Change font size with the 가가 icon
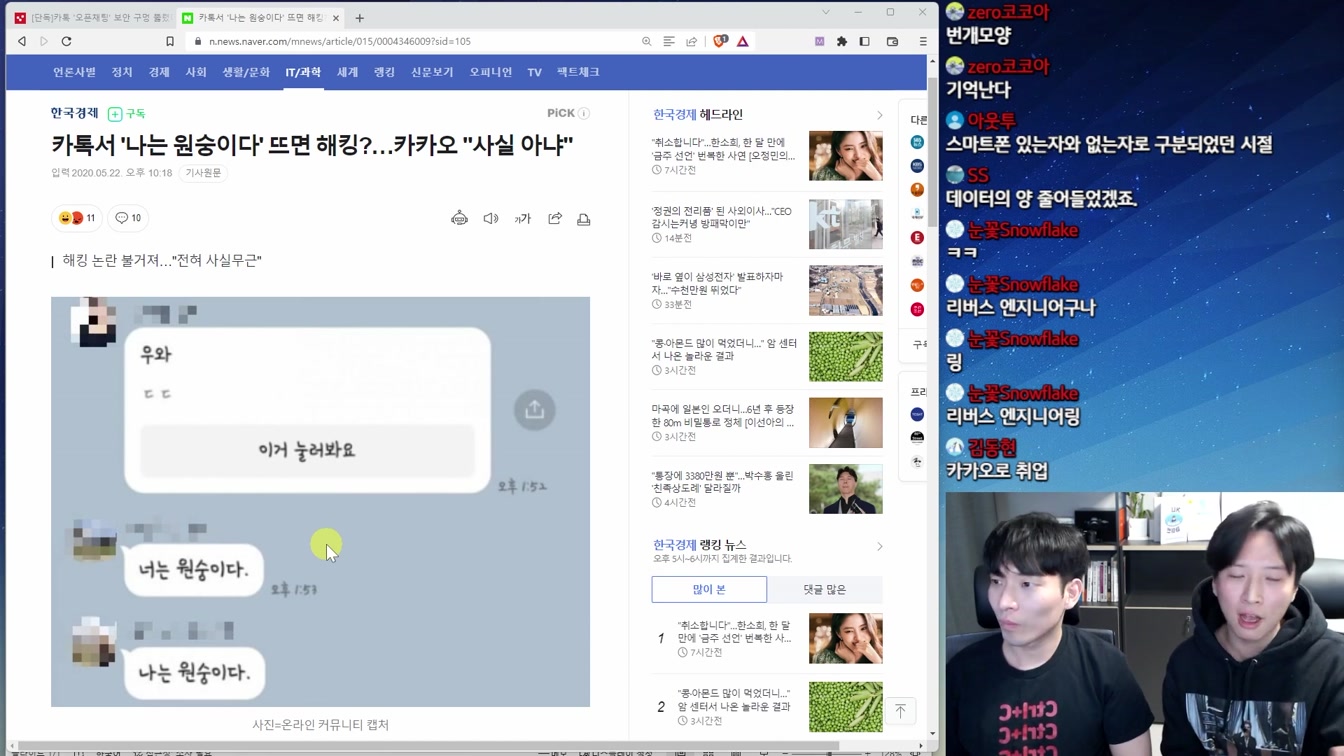This screenshot has width=1344, height=756. pos(522,218)
